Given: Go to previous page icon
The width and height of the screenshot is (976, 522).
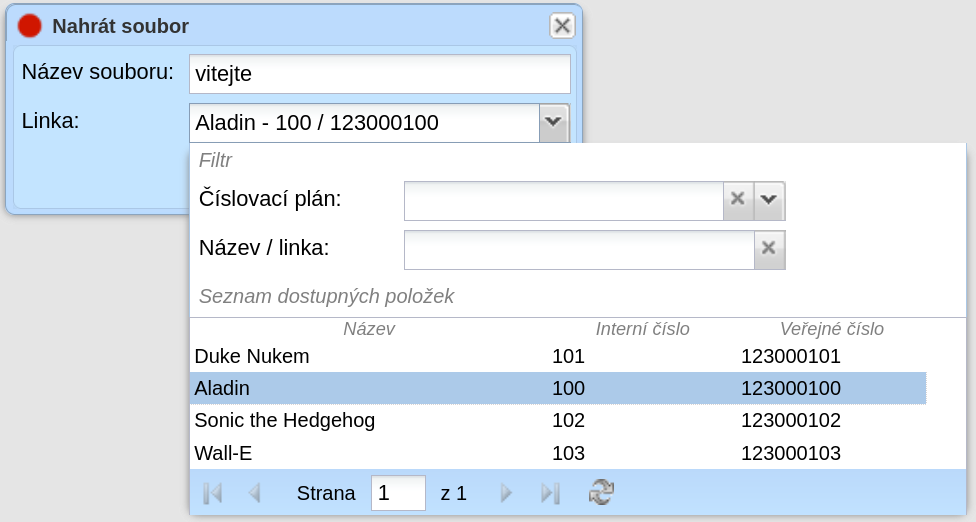Looking at the screenshot, I should coord(254,493).
